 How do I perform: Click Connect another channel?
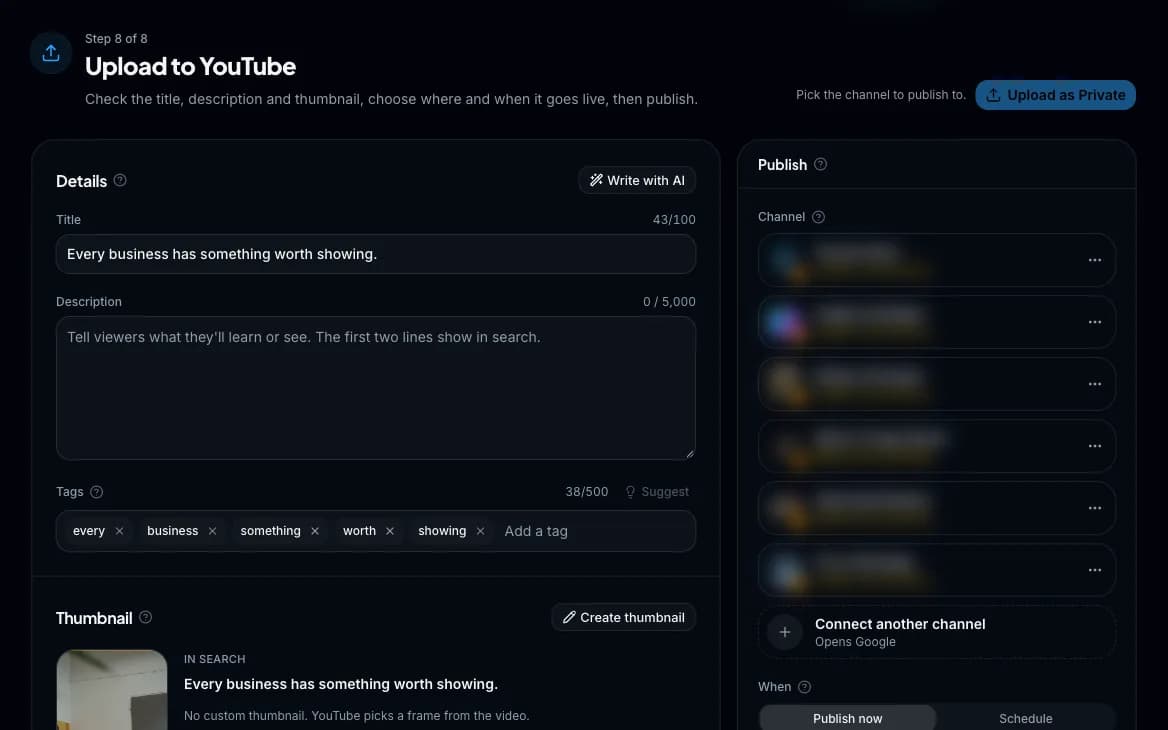[936, 632]
